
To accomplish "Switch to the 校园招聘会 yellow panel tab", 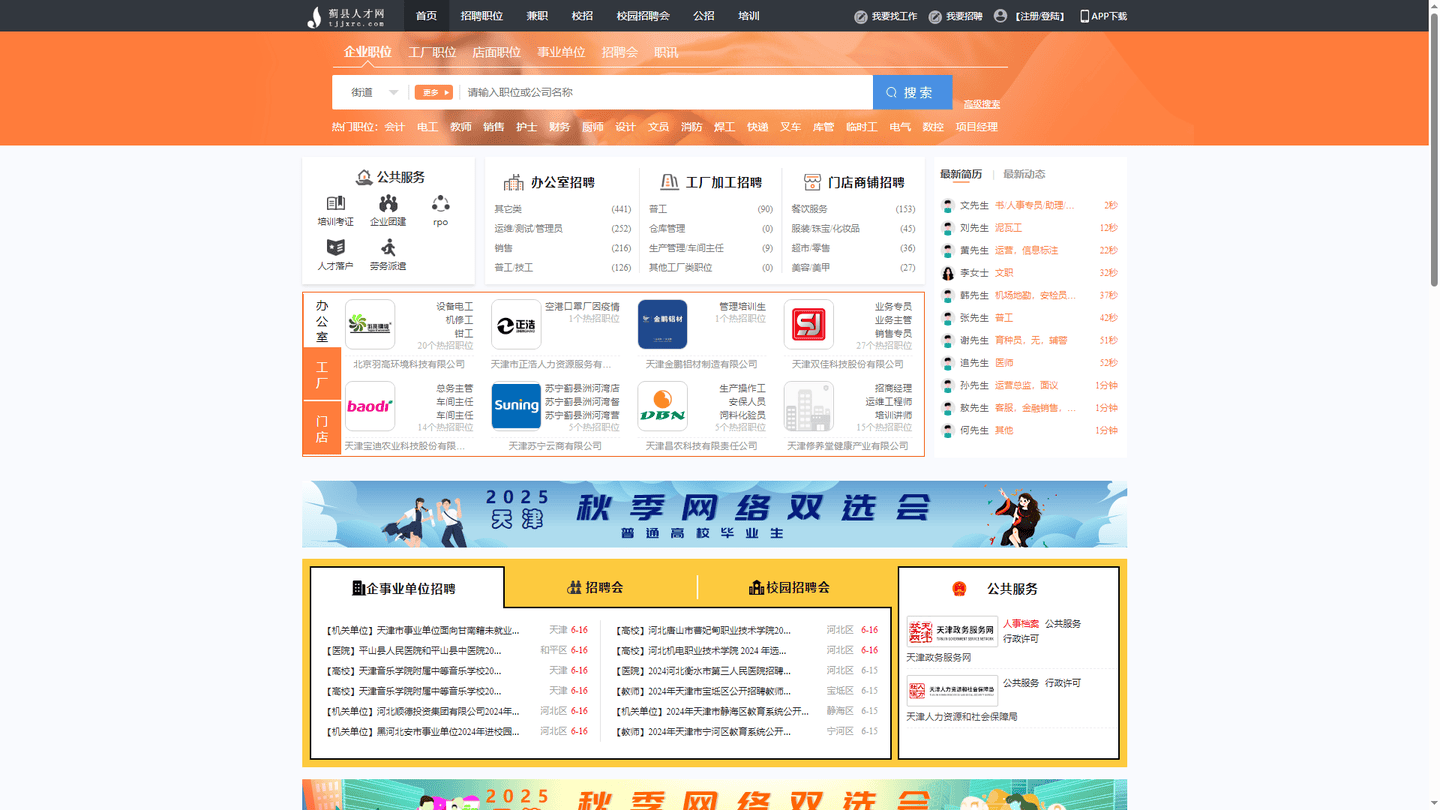I will (x=790, y=587).
